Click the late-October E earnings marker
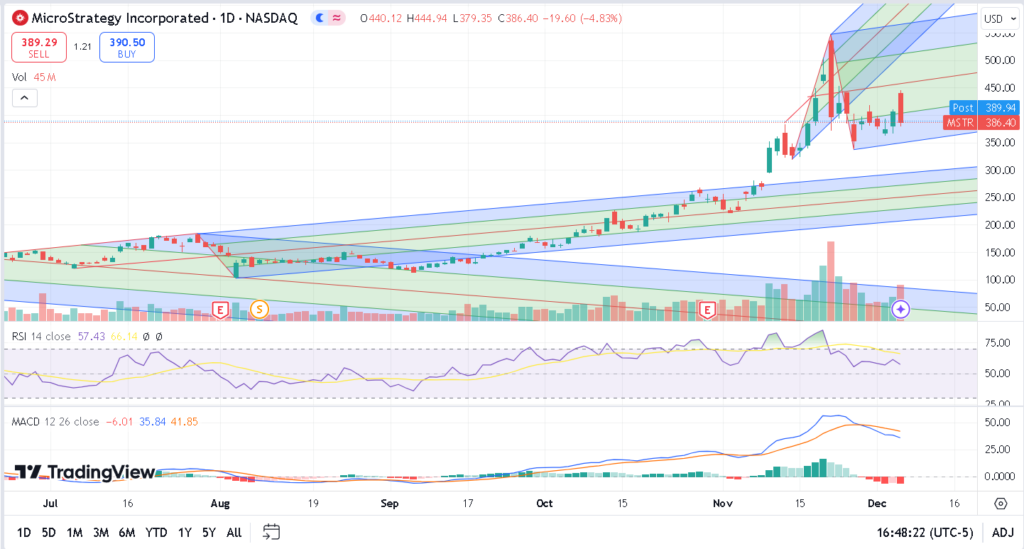 coord(707,309)
